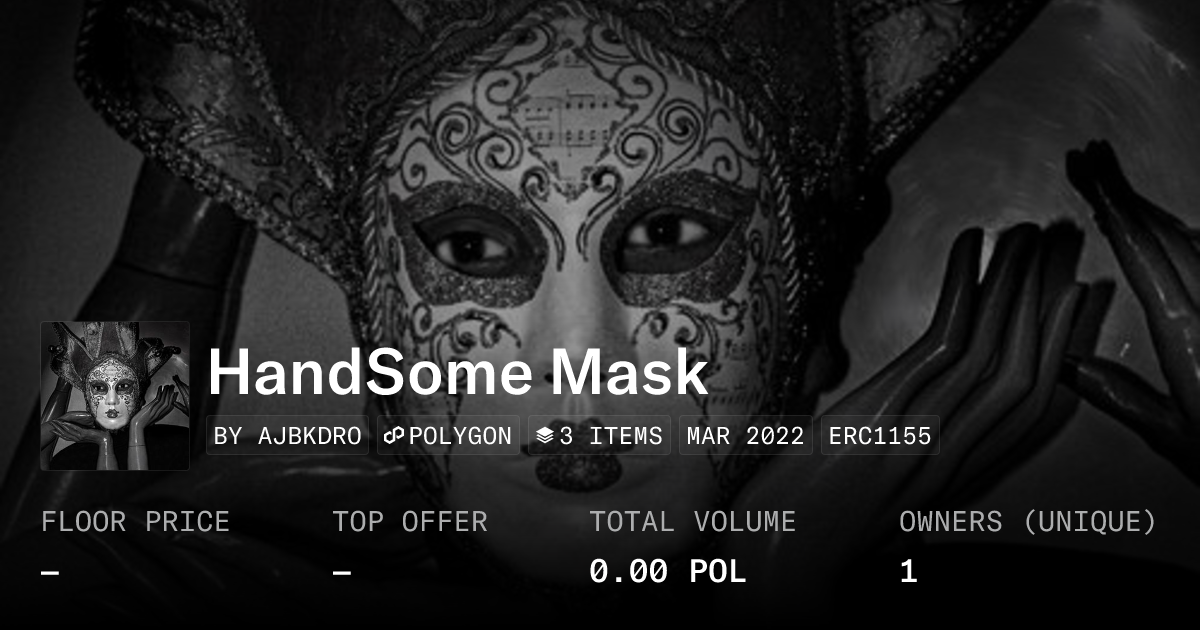Image resolution: width=1200 pixels, height=630 pixels.
Task: Click the OWNERS (UNIQUE) stat label
Action: [1028, 522]
